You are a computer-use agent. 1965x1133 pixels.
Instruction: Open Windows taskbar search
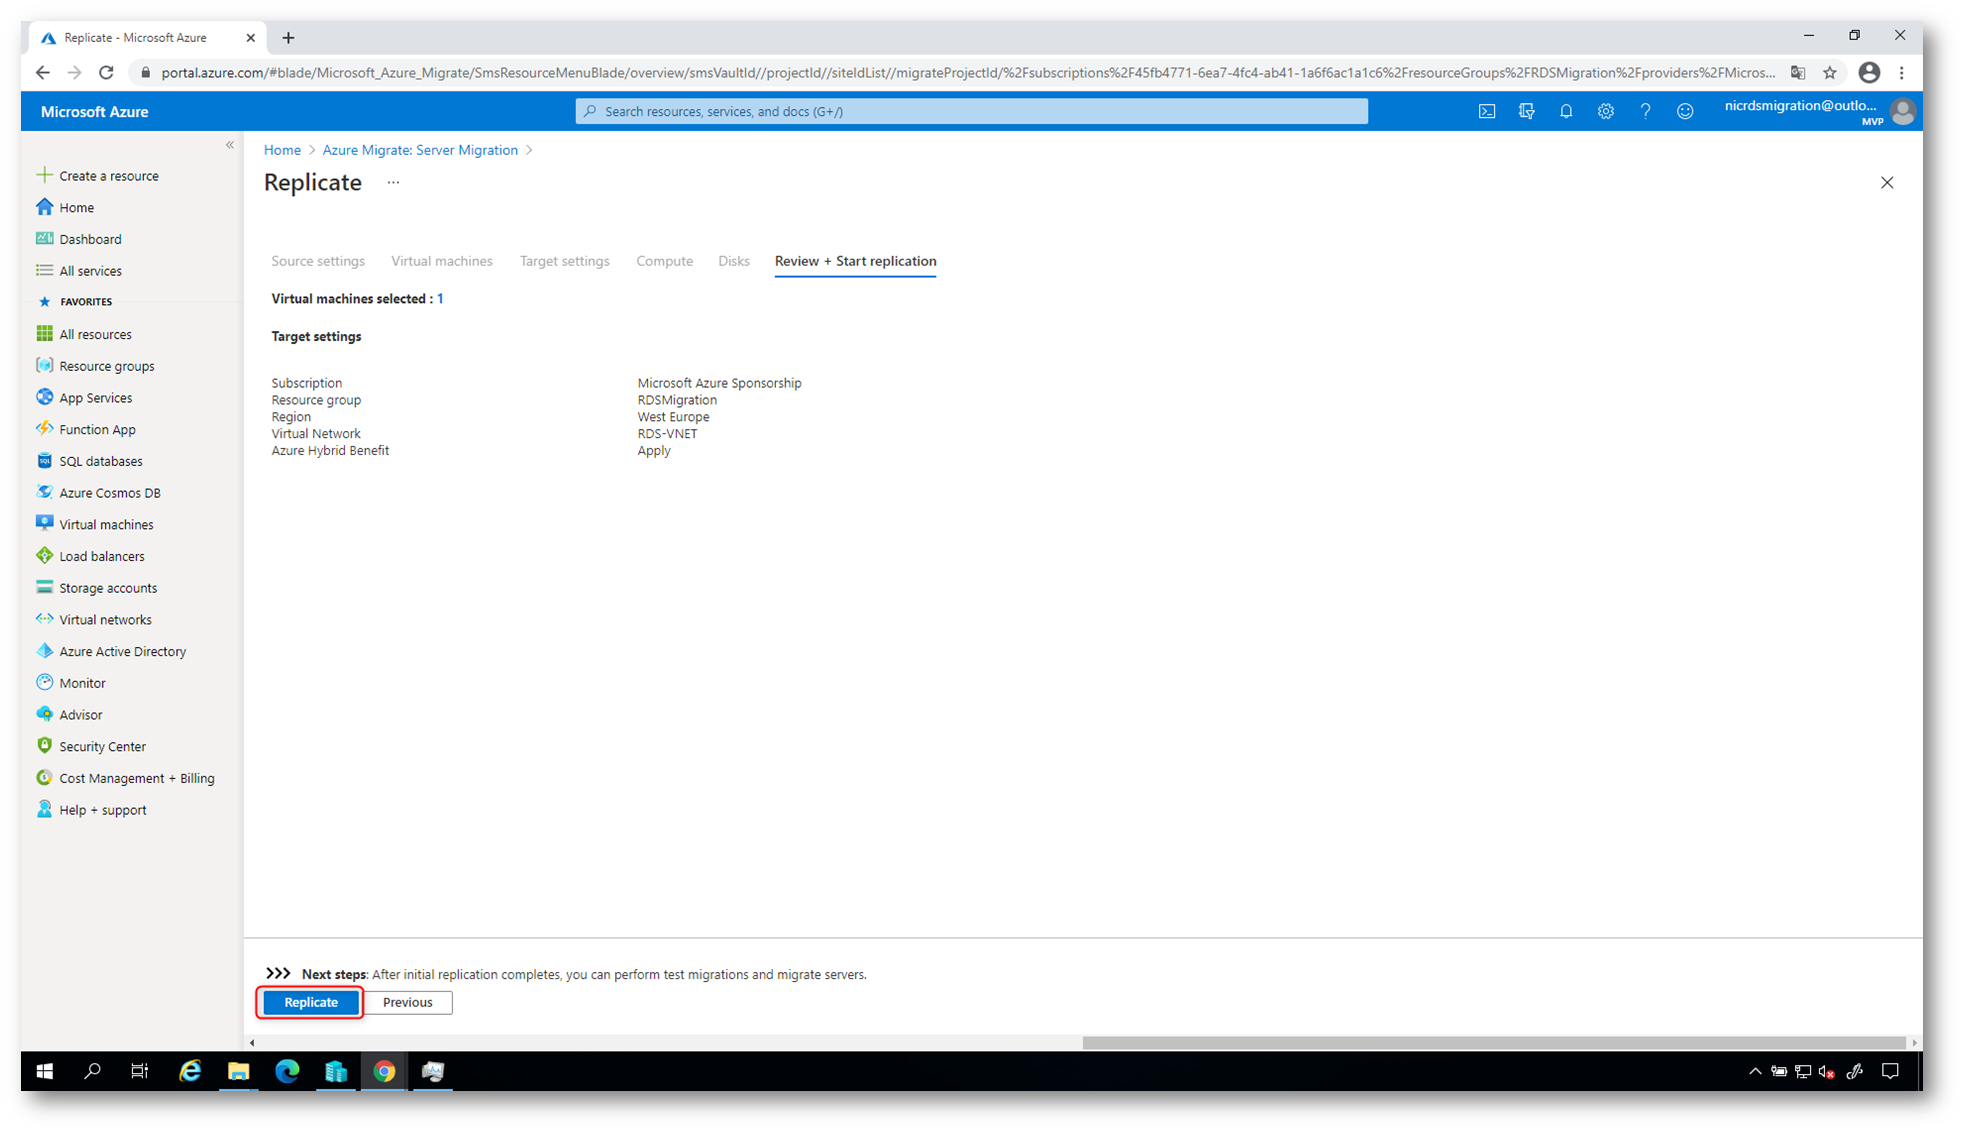click(x=92, y=1071)
